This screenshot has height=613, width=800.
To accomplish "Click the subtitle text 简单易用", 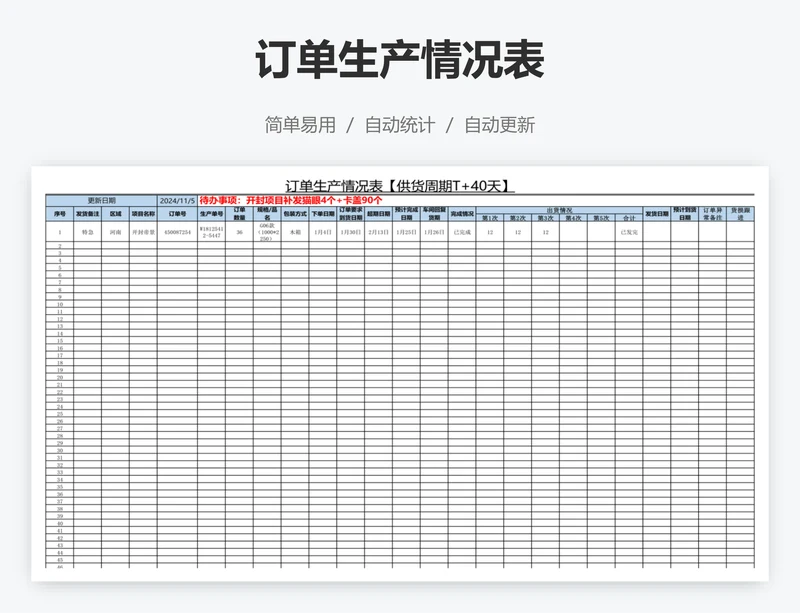I will 300,125.
